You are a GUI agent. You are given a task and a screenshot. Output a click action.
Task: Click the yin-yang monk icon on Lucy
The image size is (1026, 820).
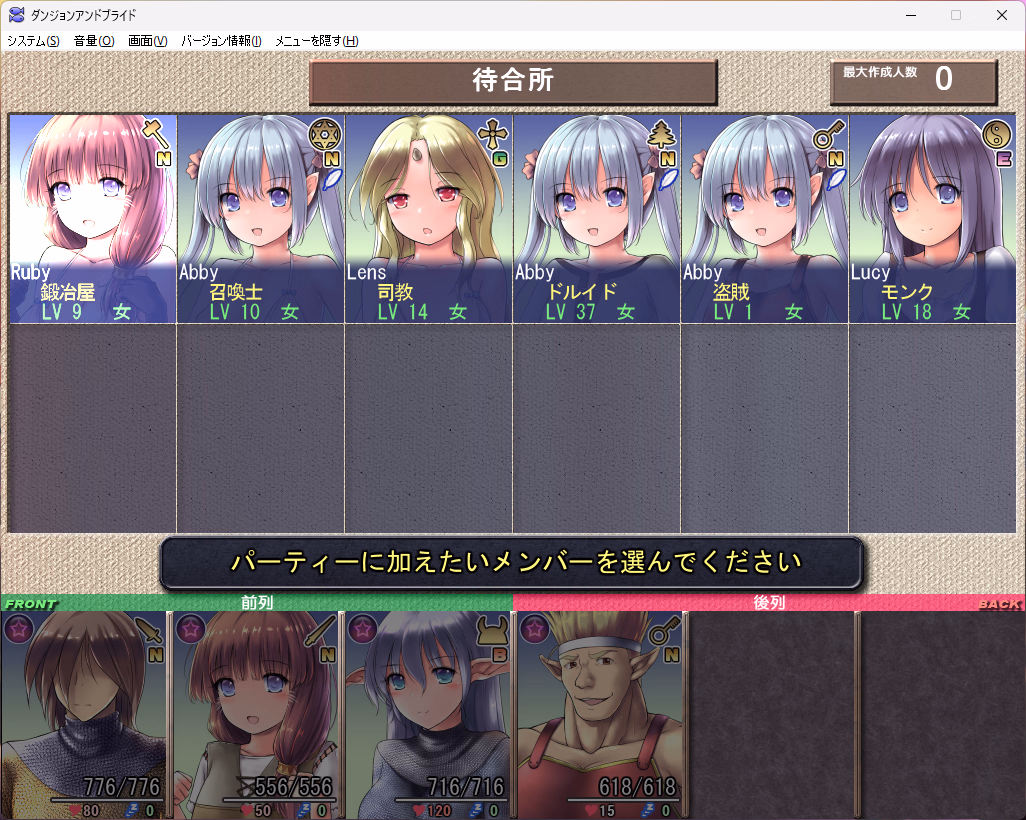[x=996, y=132]
